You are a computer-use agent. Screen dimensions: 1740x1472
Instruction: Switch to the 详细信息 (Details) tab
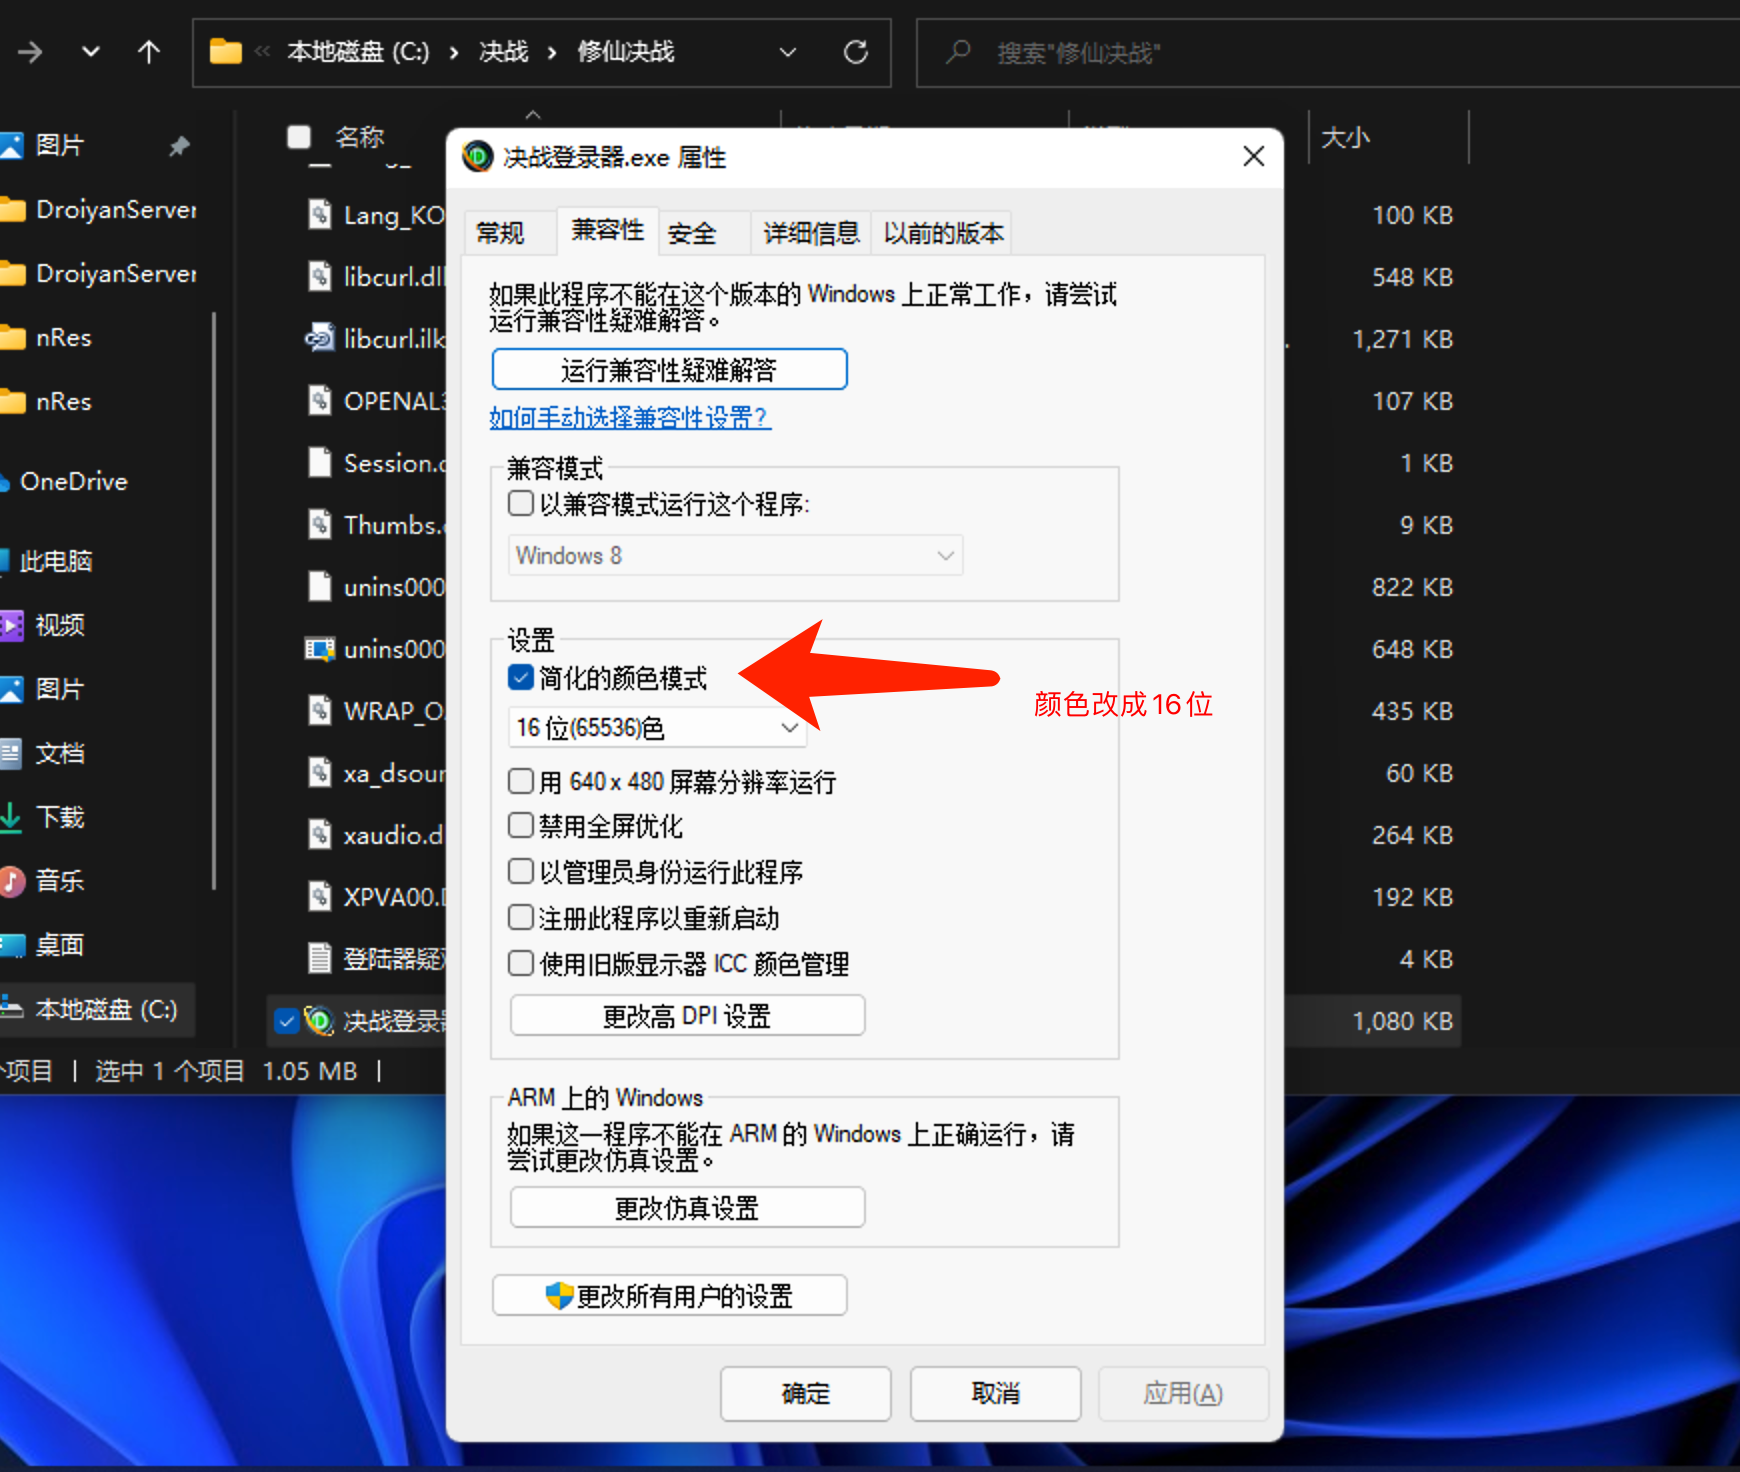811,234
